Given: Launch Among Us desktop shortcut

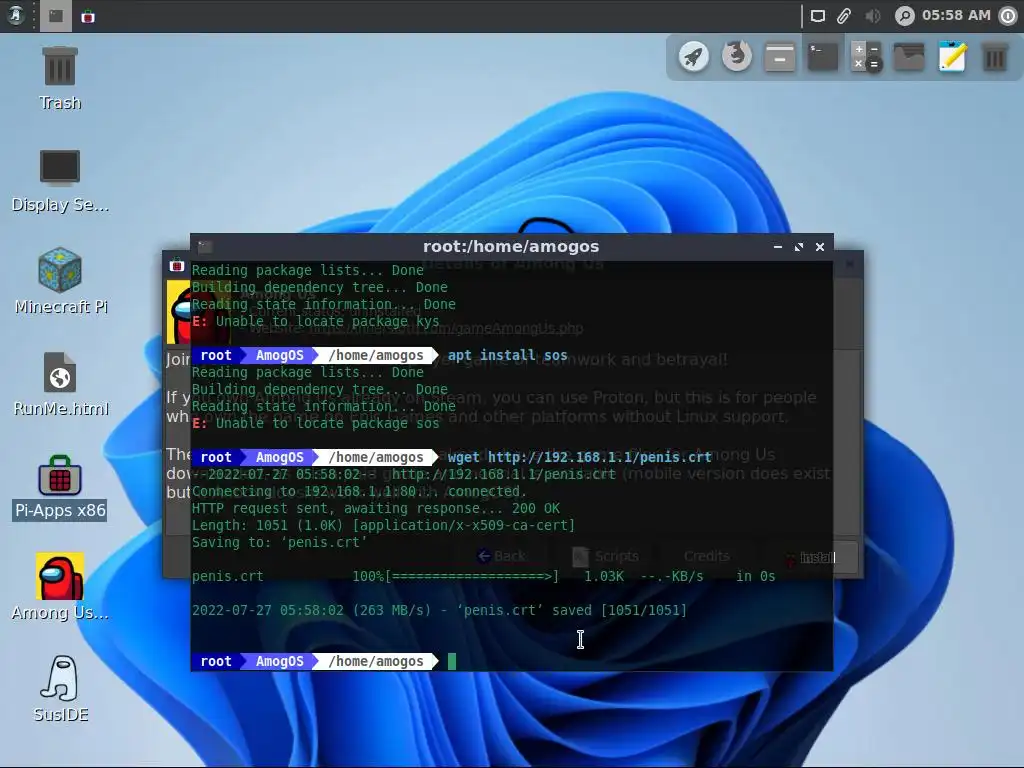Looking at the screenshot, I should [59, 588].
